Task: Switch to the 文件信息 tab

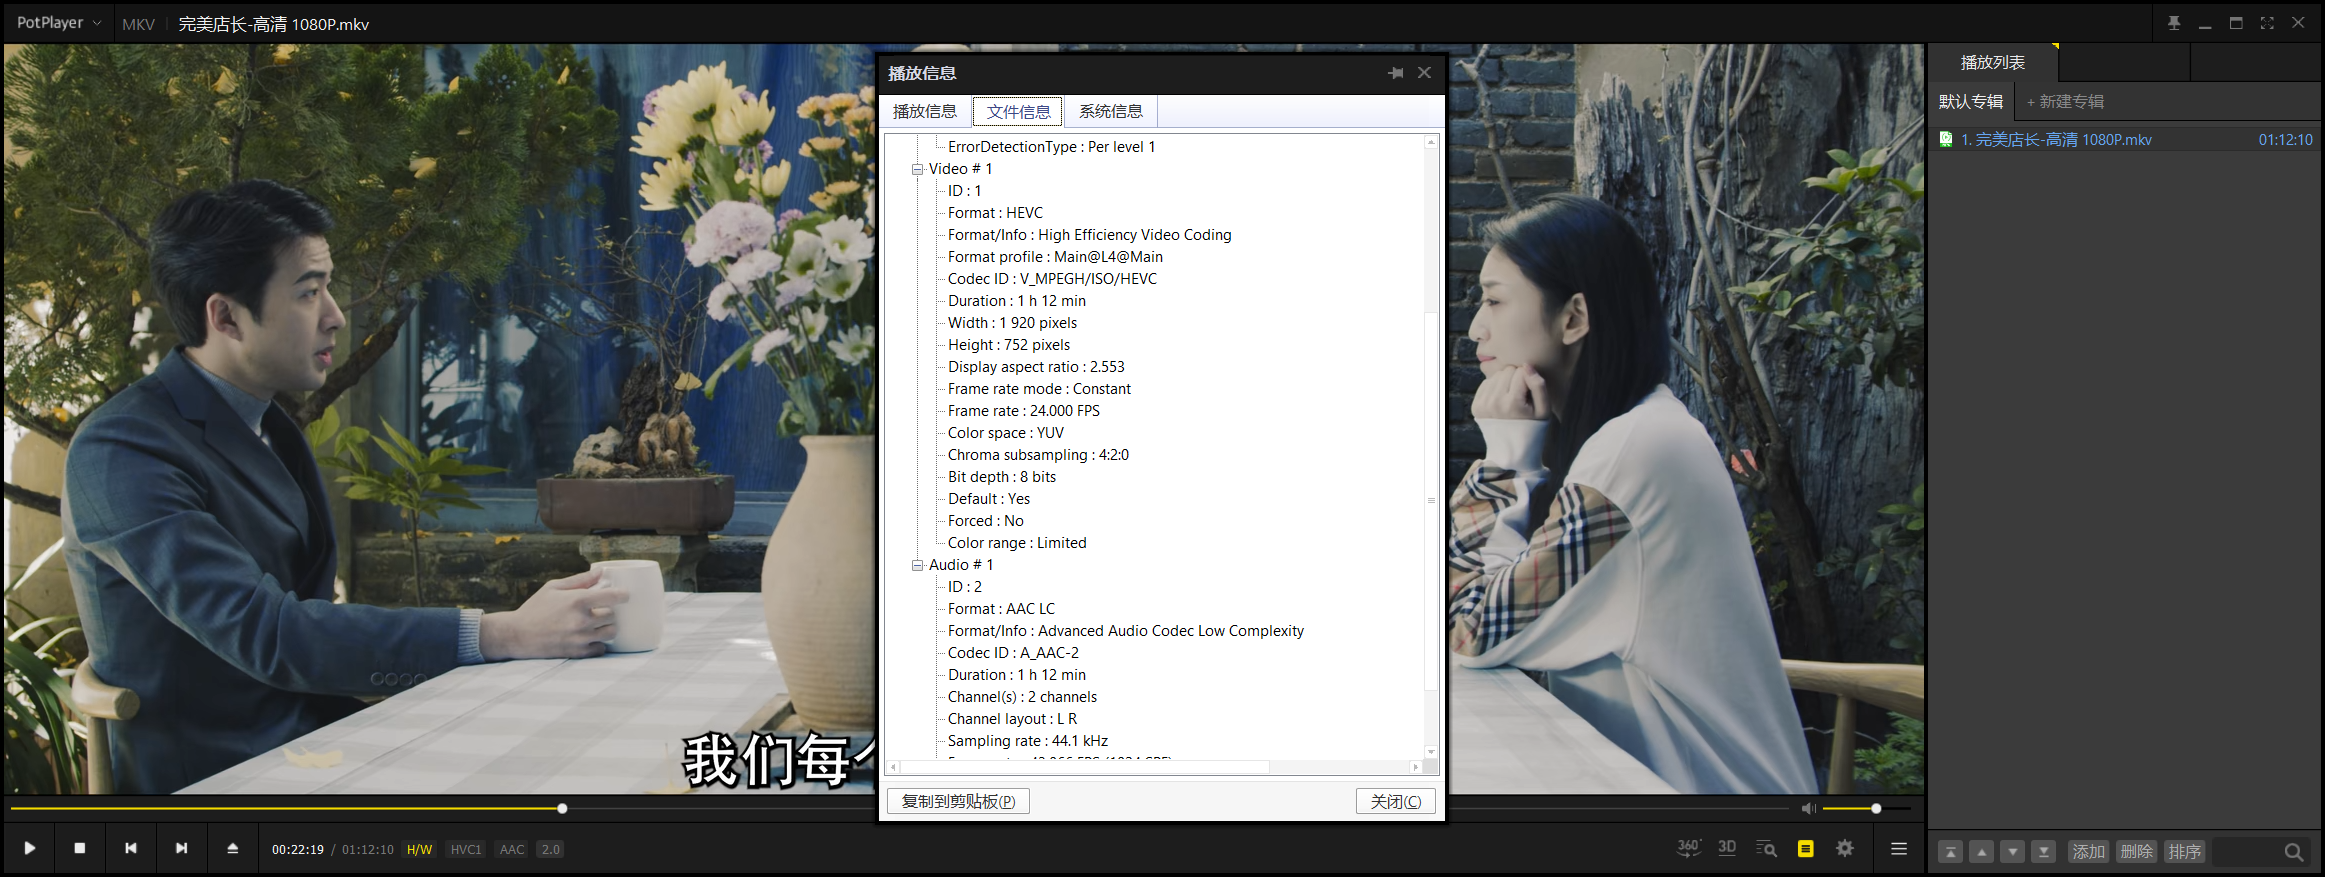Action: tap(1018, 111)
